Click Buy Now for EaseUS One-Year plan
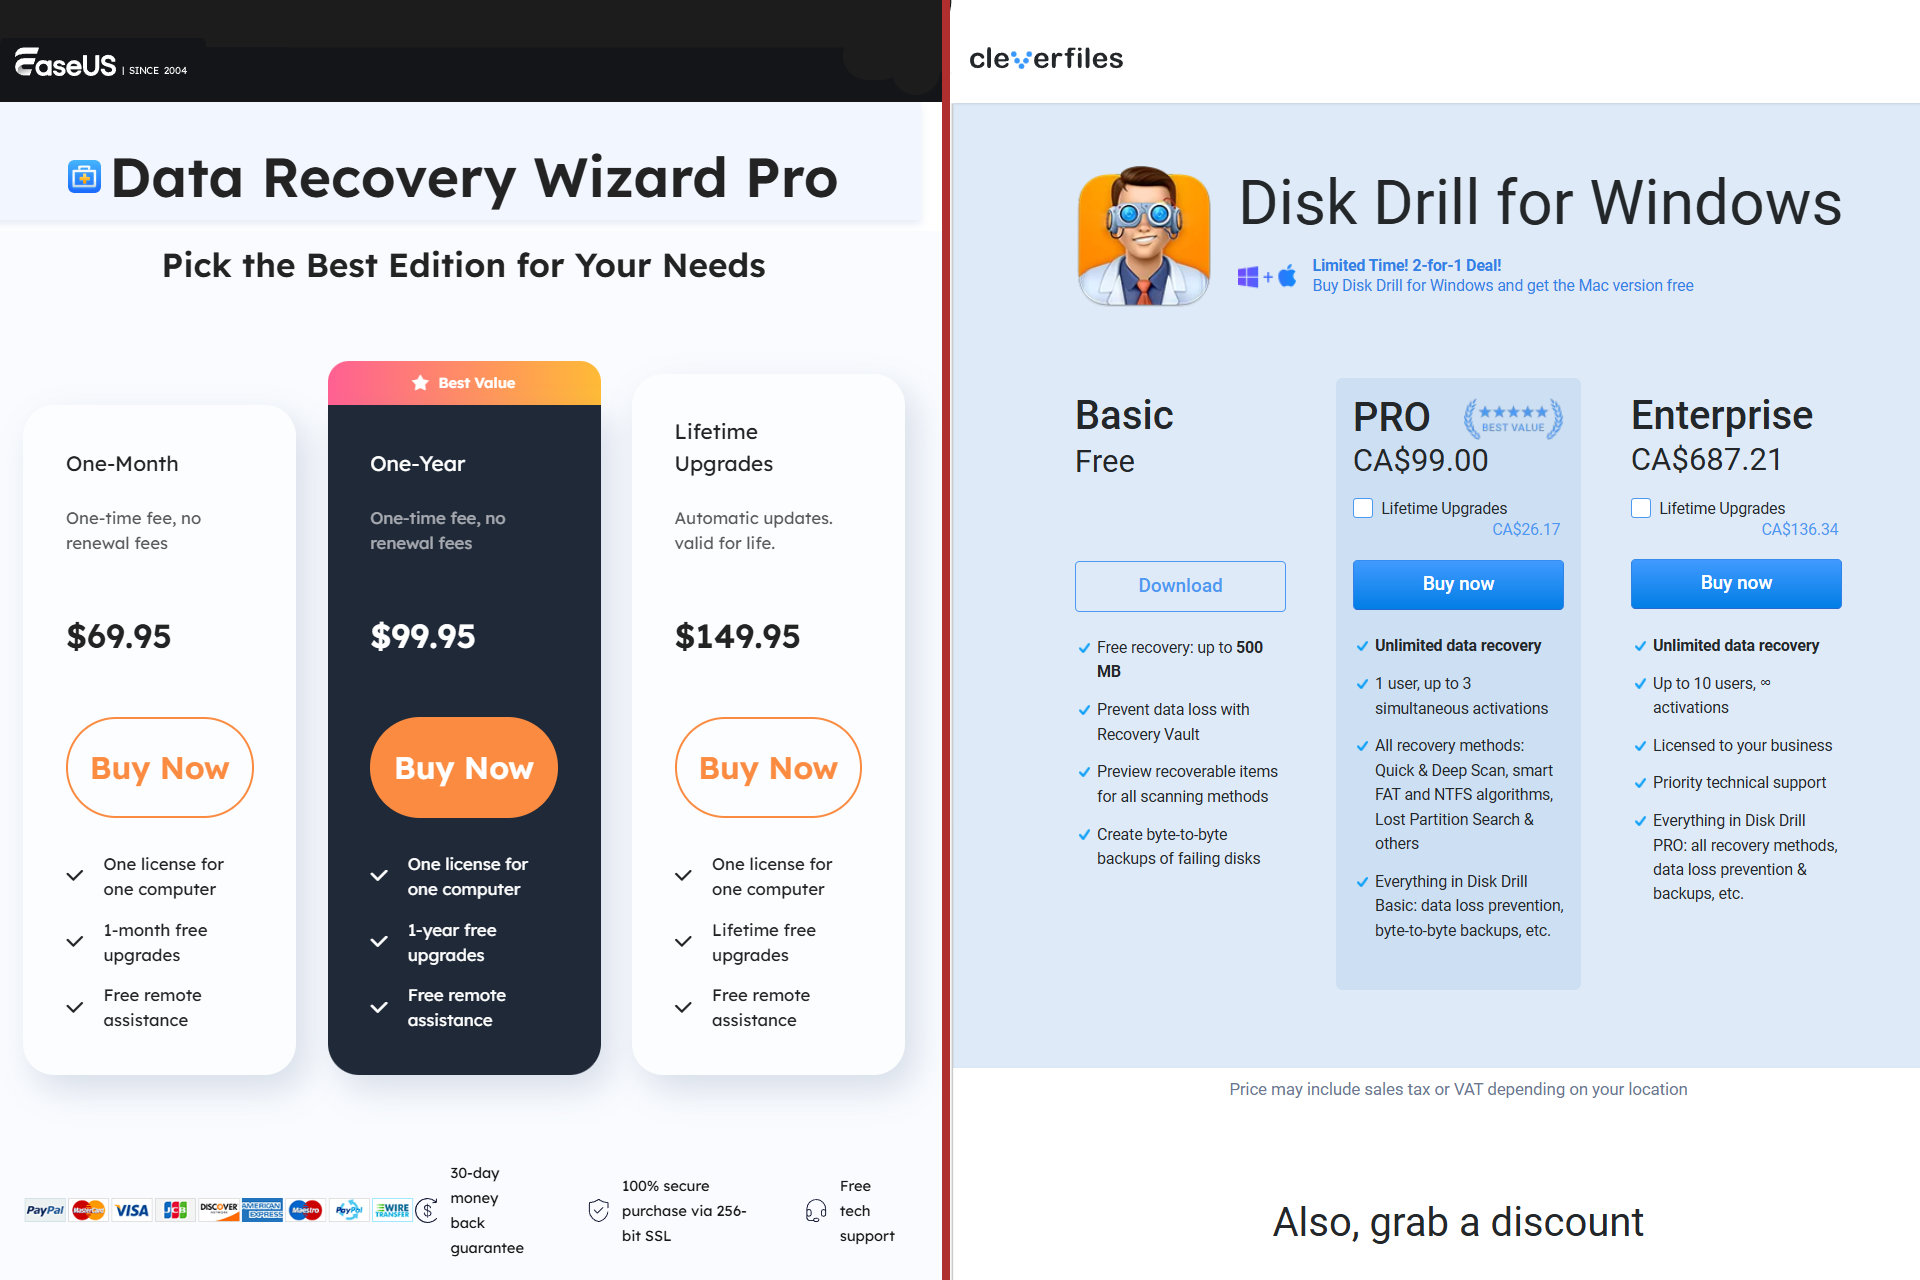1920x1280 pixels. point(464,767)
